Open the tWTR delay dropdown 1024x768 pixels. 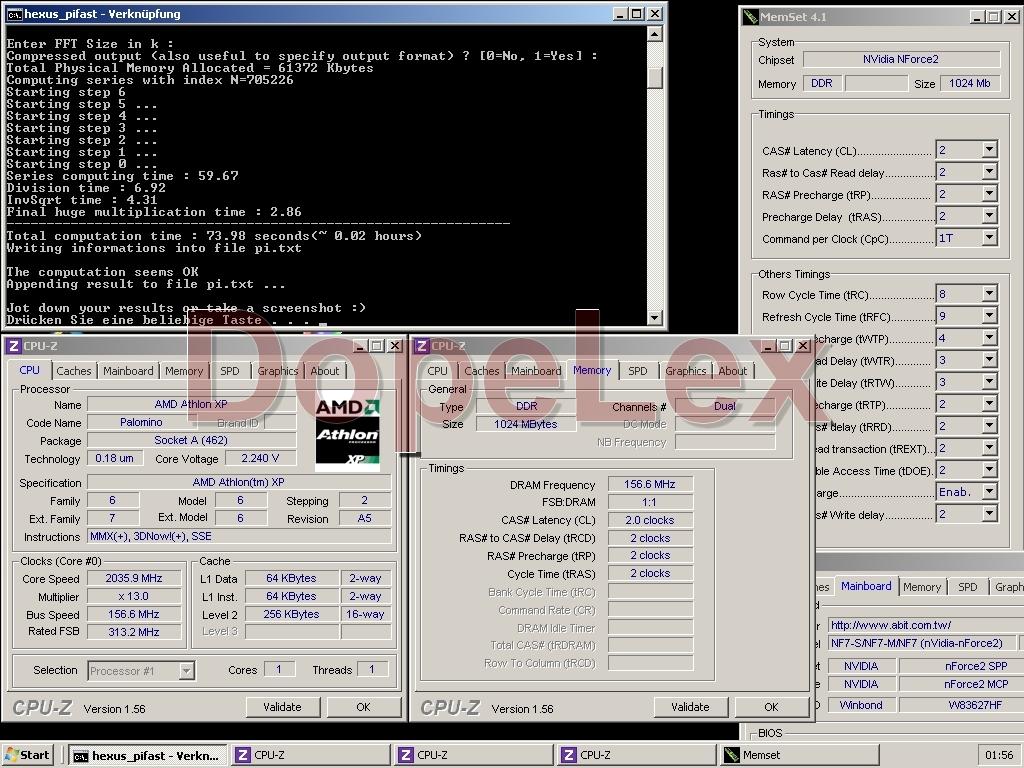[989, 360]
